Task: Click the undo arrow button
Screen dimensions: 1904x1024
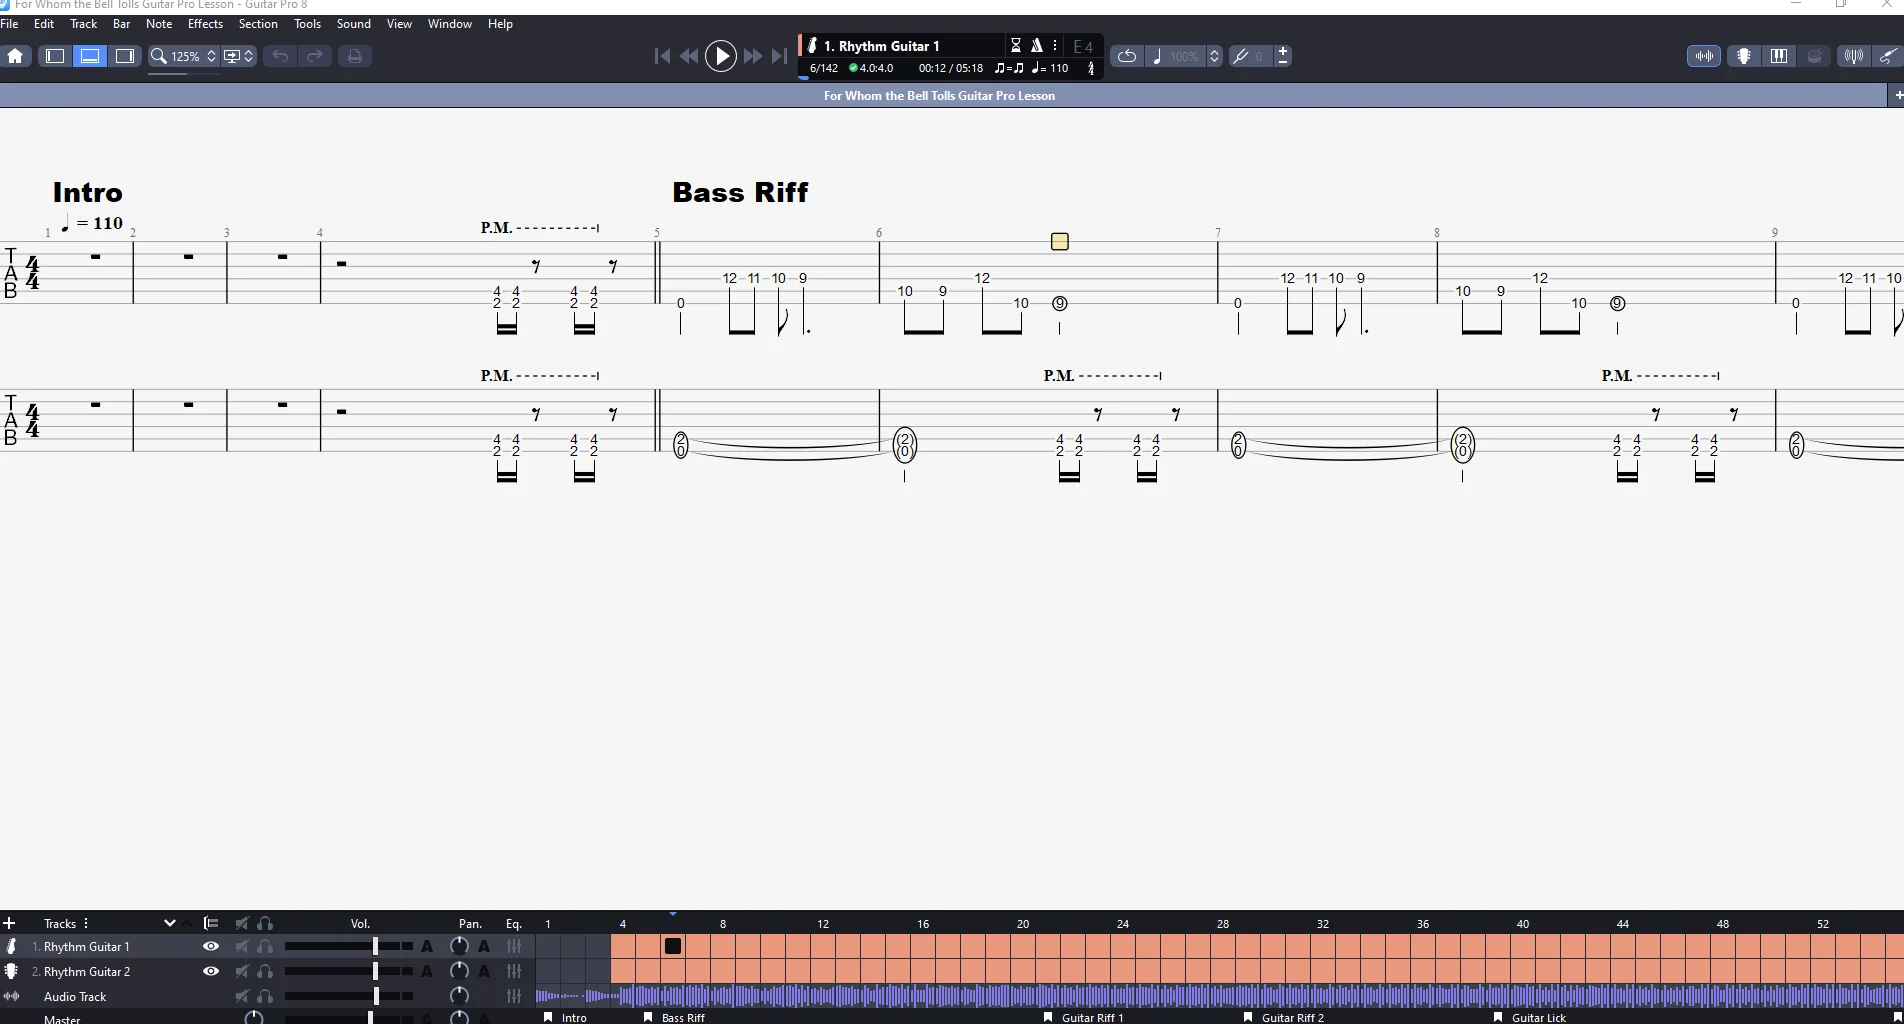Action: 280,56
